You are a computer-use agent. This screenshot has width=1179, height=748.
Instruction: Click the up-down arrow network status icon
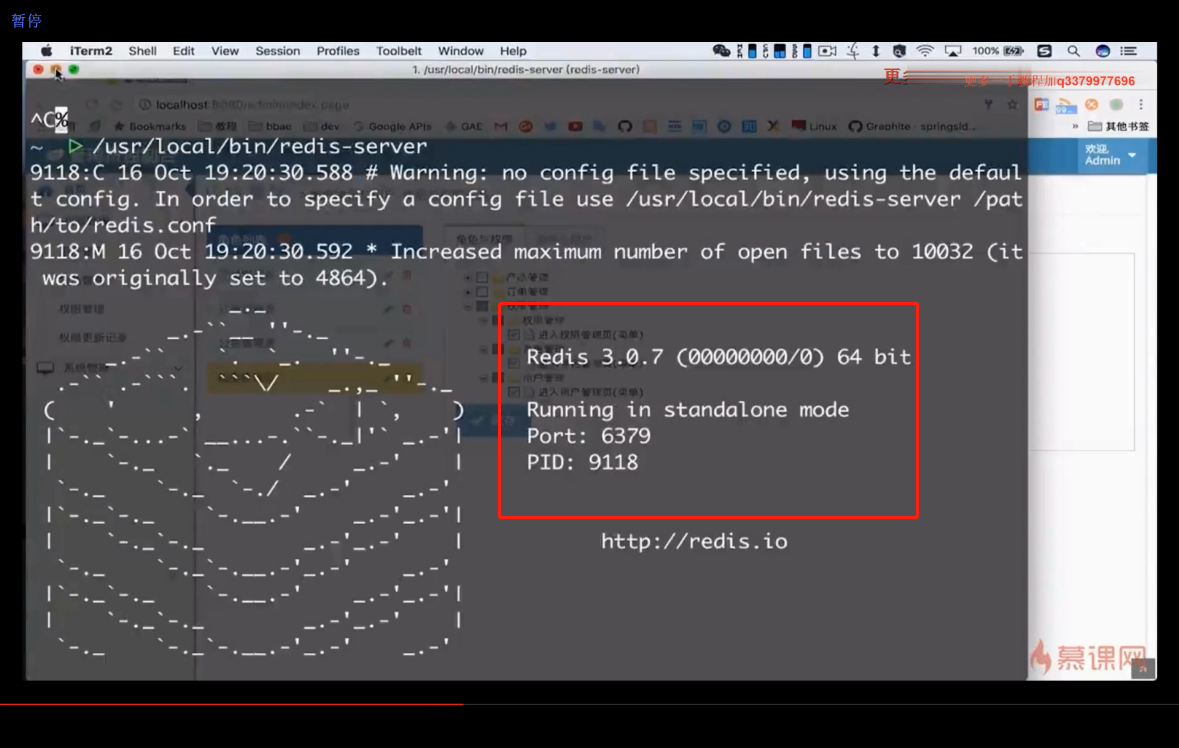pyautogui.click(x=876, y=51)
